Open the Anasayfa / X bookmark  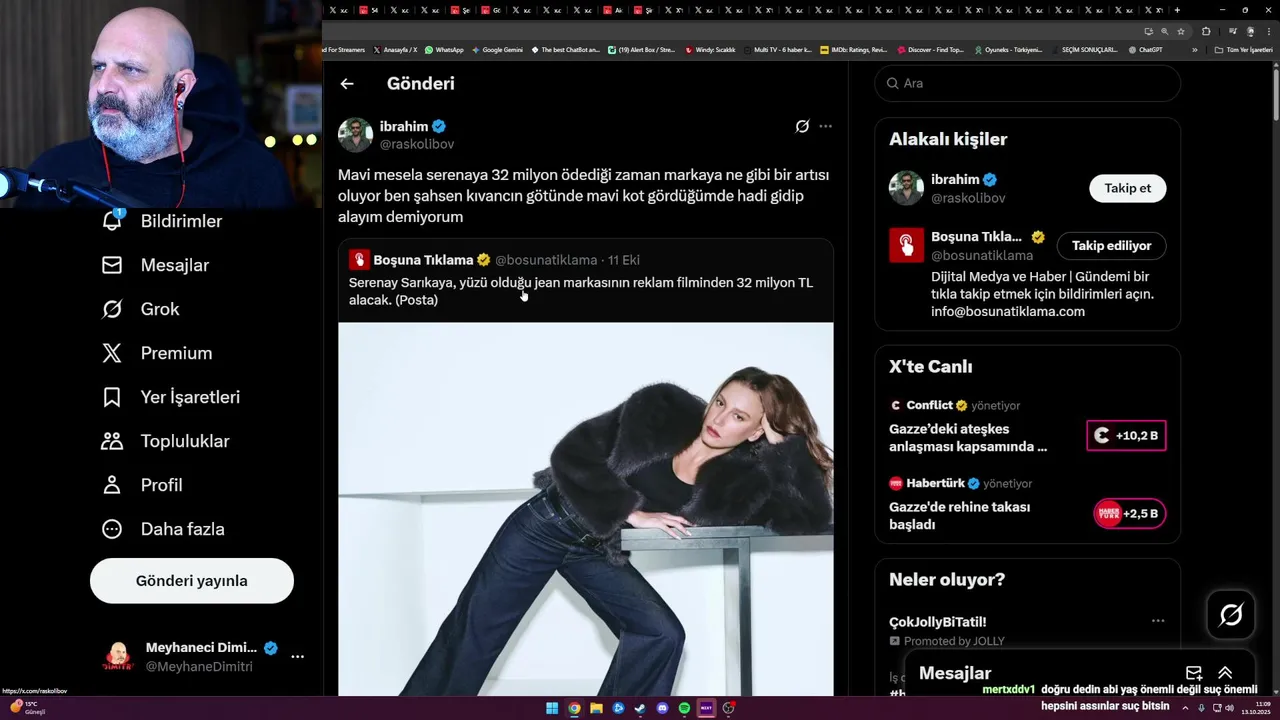[x=395, y=49]
